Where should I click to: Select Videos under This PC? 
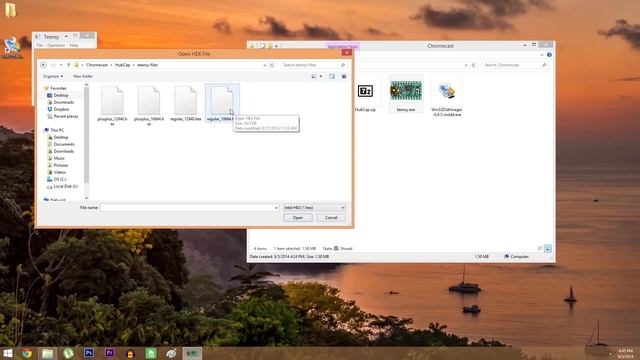60,172
